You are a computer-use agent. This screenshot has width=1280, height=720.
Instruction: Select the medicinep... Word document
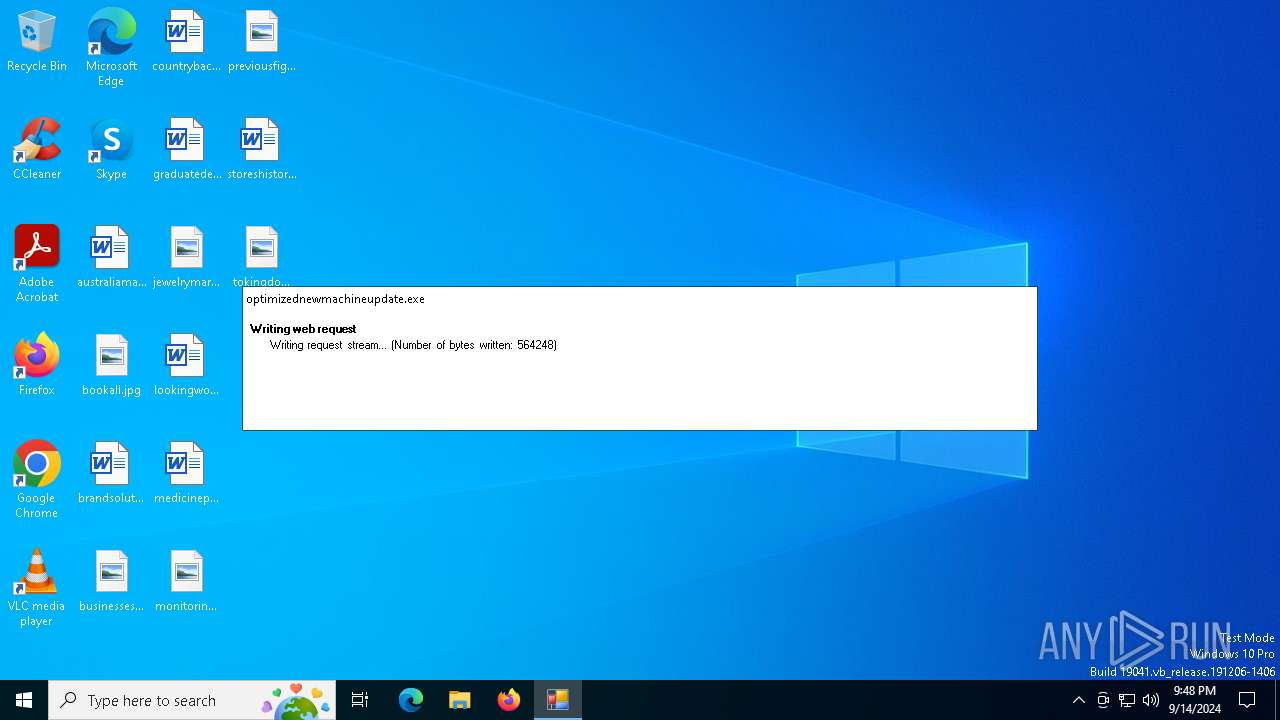186,474
